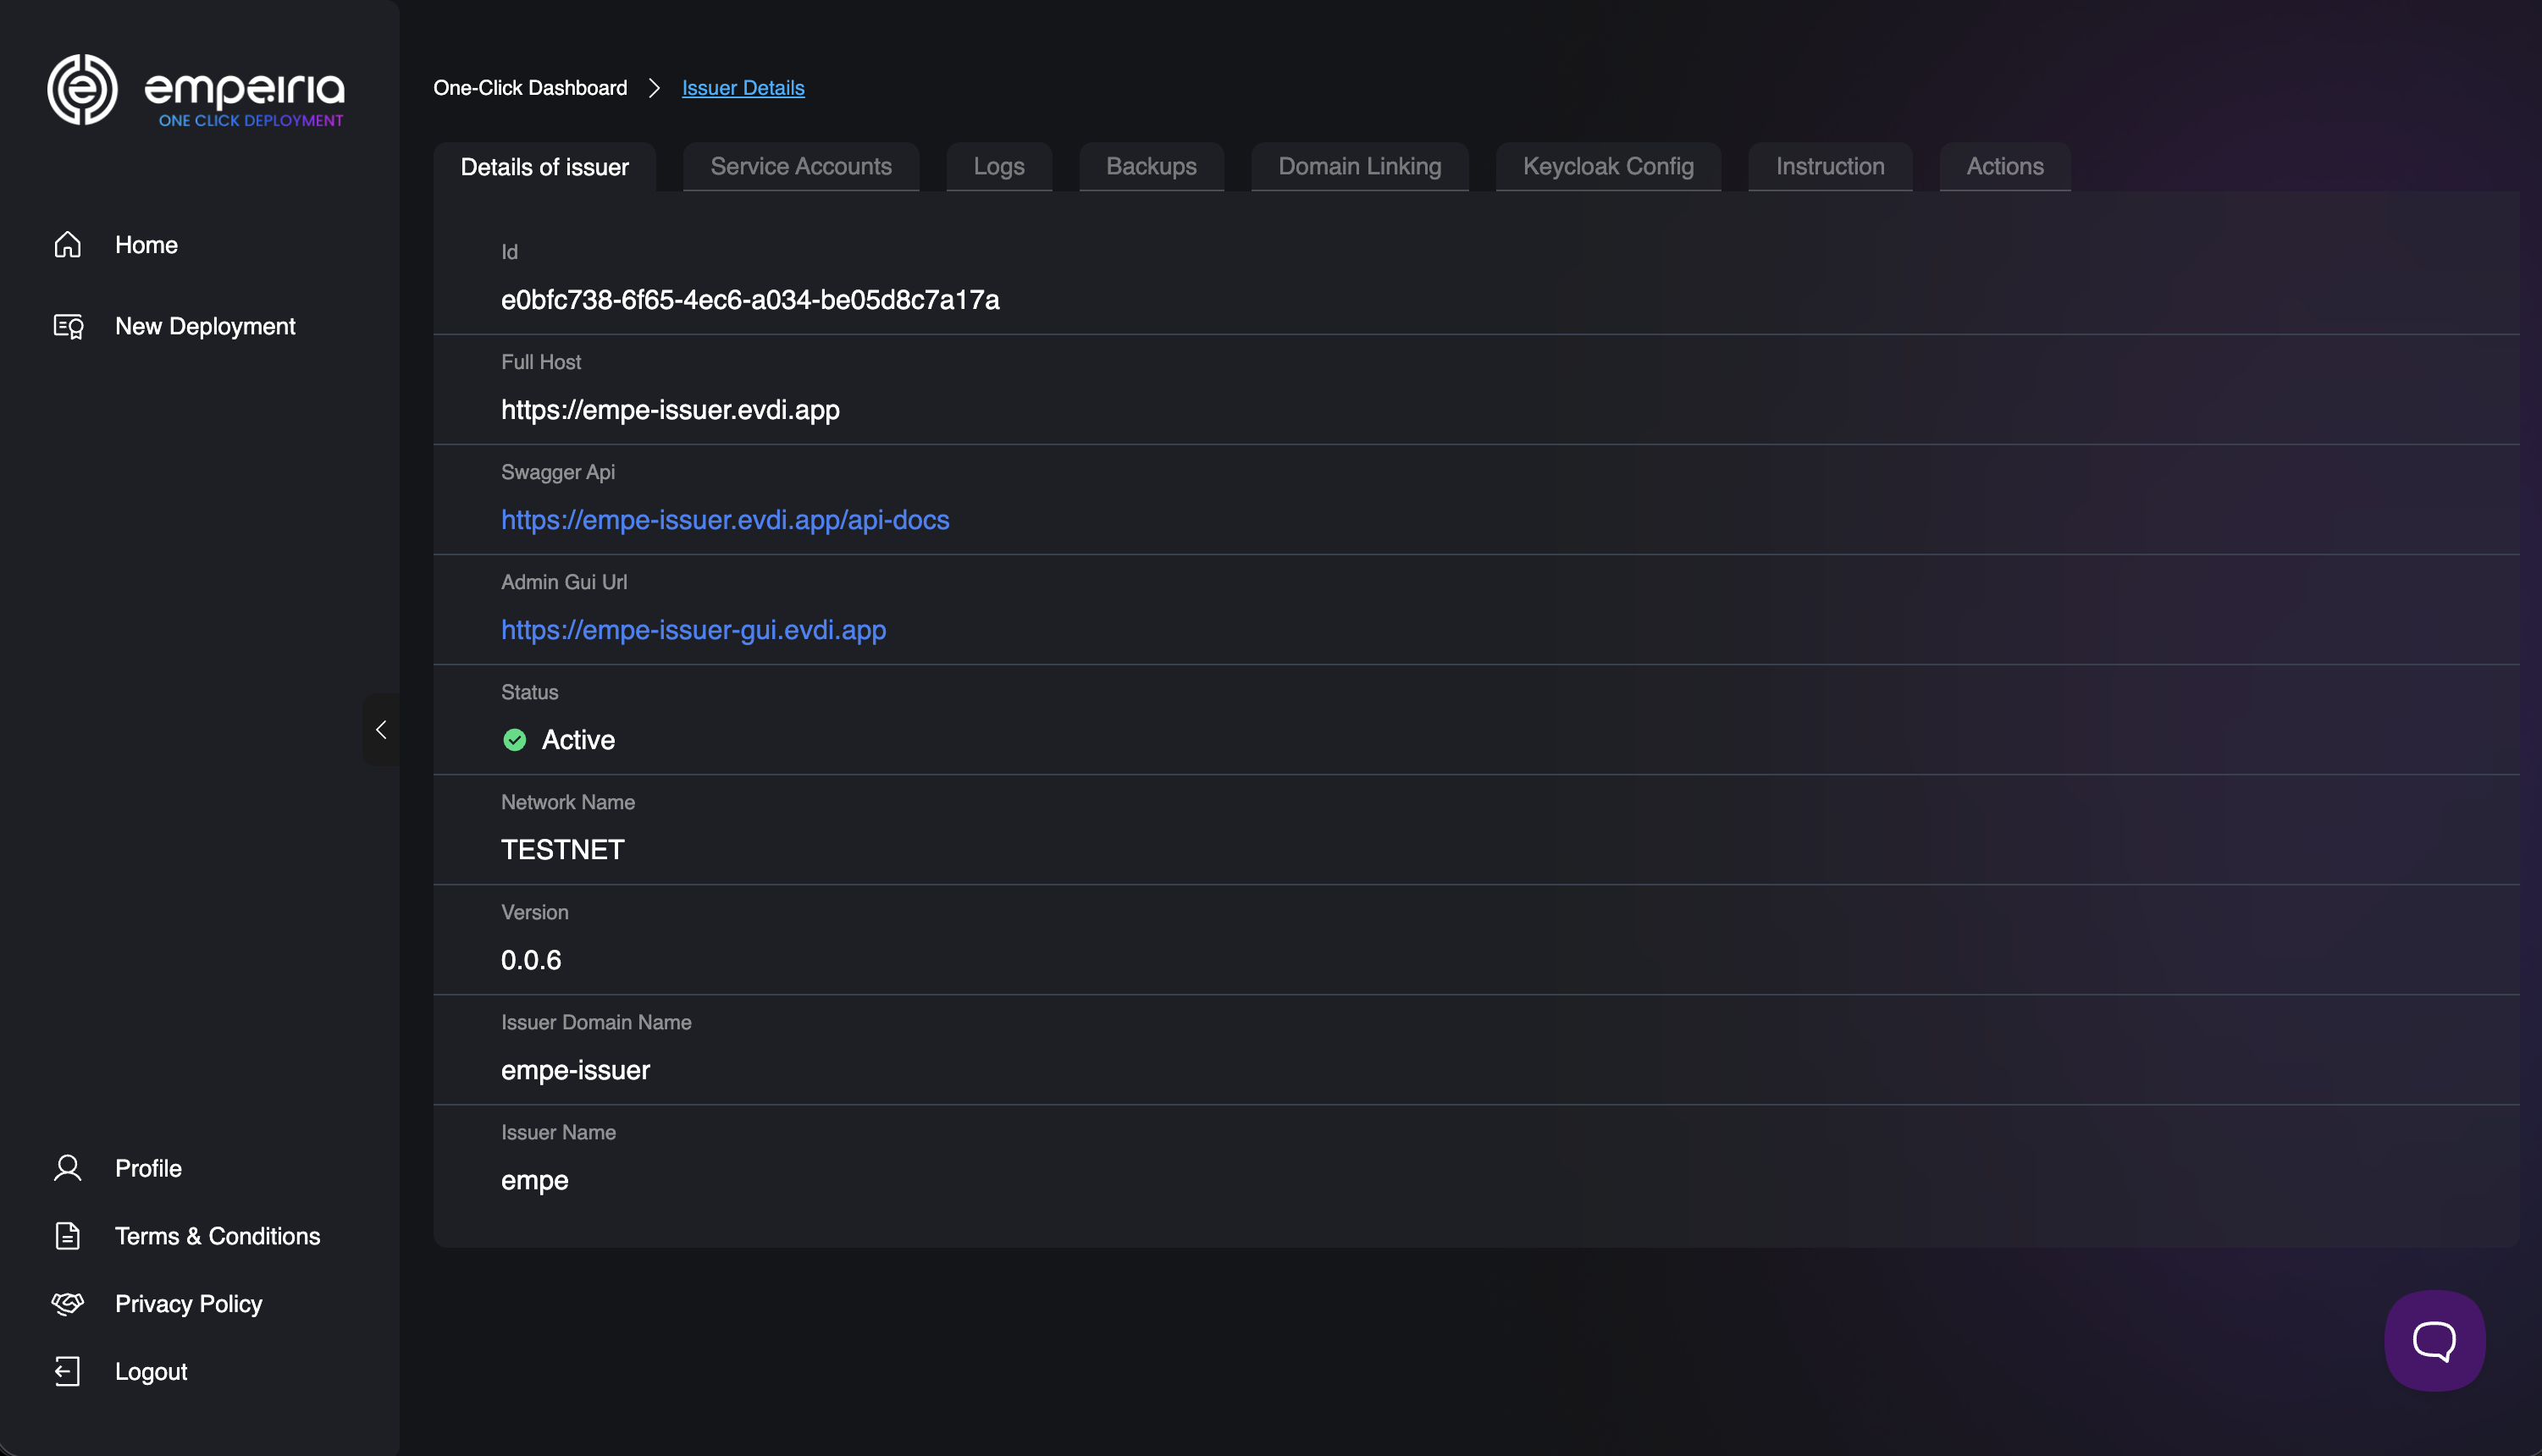Click the Version value 0.0.6

coord(531,960)
